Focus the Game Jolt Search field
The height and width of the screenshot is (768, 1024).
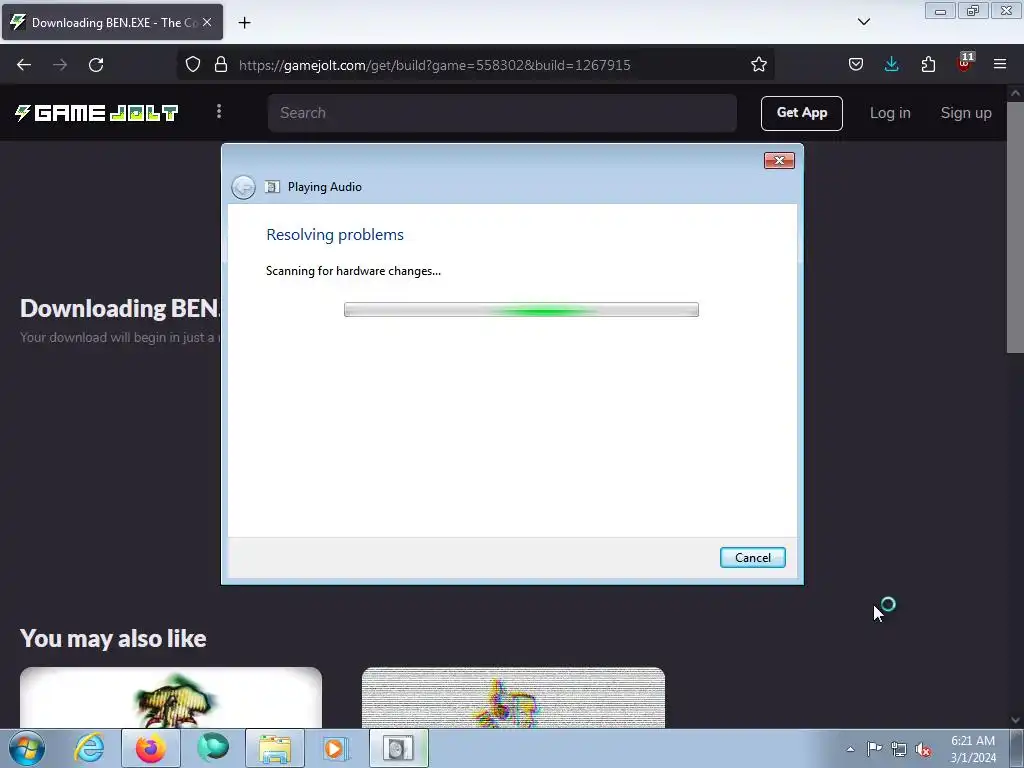point(502,113)
